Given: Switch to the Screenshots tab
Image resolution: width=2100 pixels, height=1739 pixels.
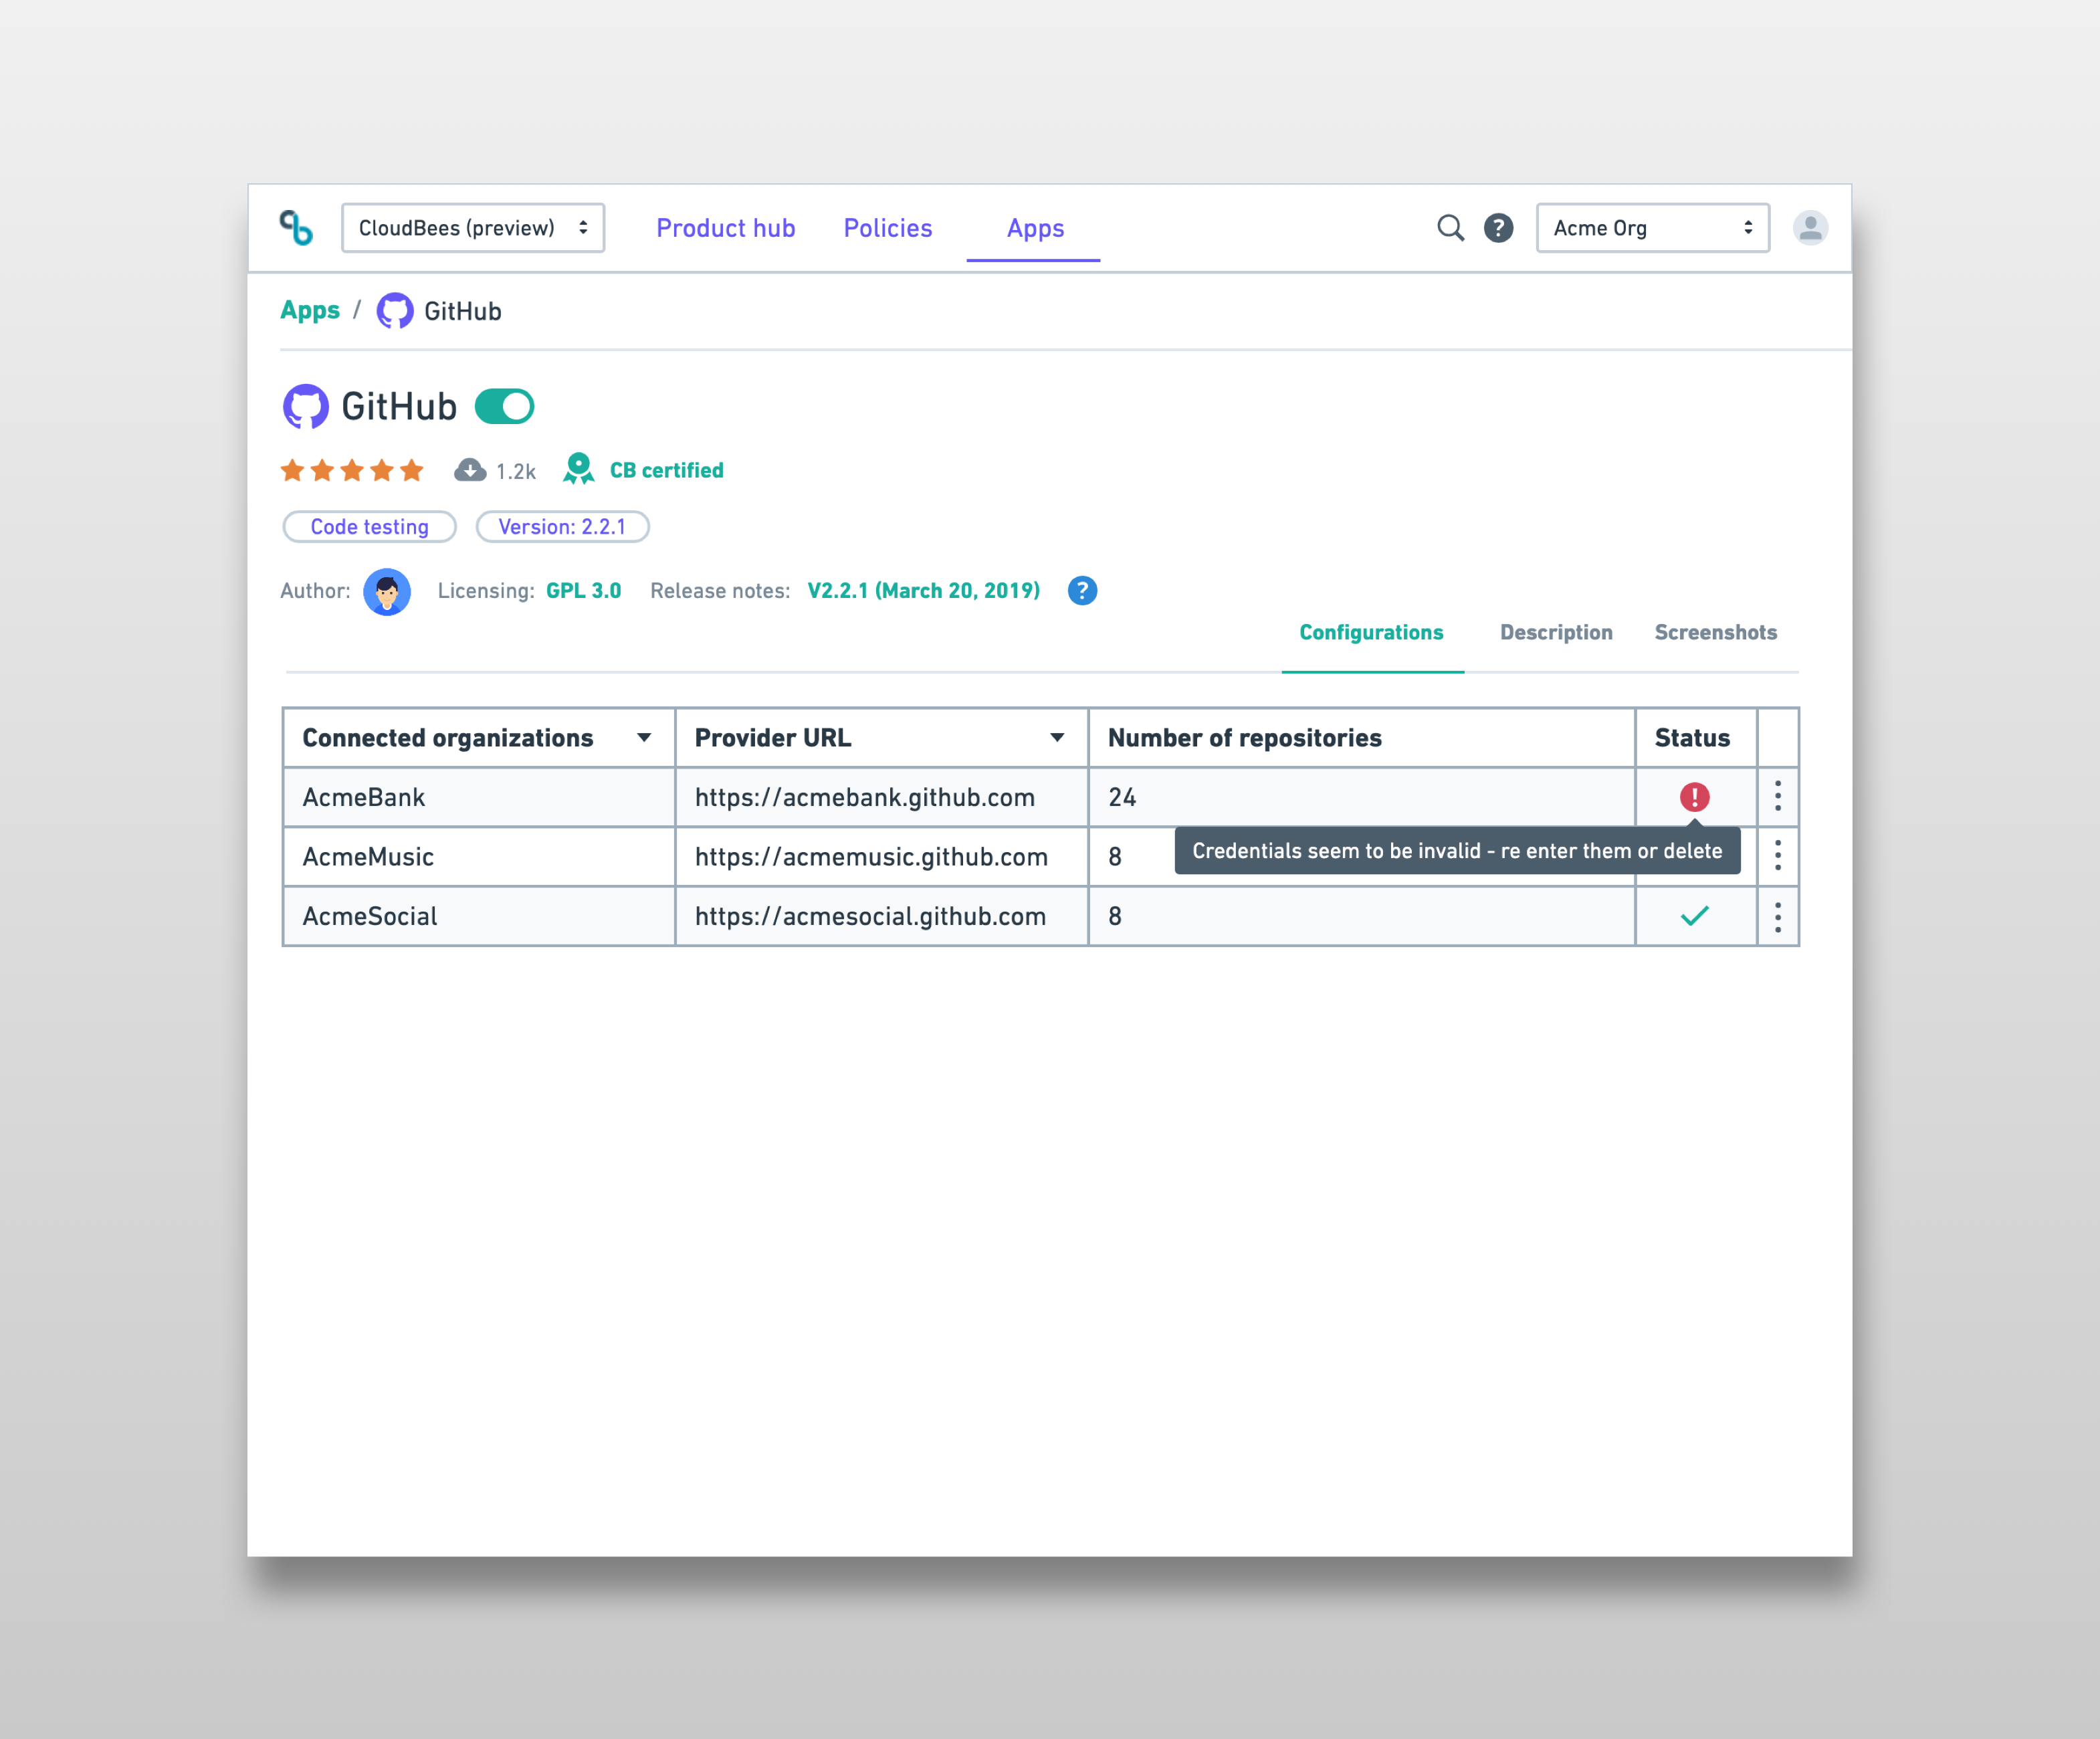Looking at the screenshot, I should pos(1715,633).
